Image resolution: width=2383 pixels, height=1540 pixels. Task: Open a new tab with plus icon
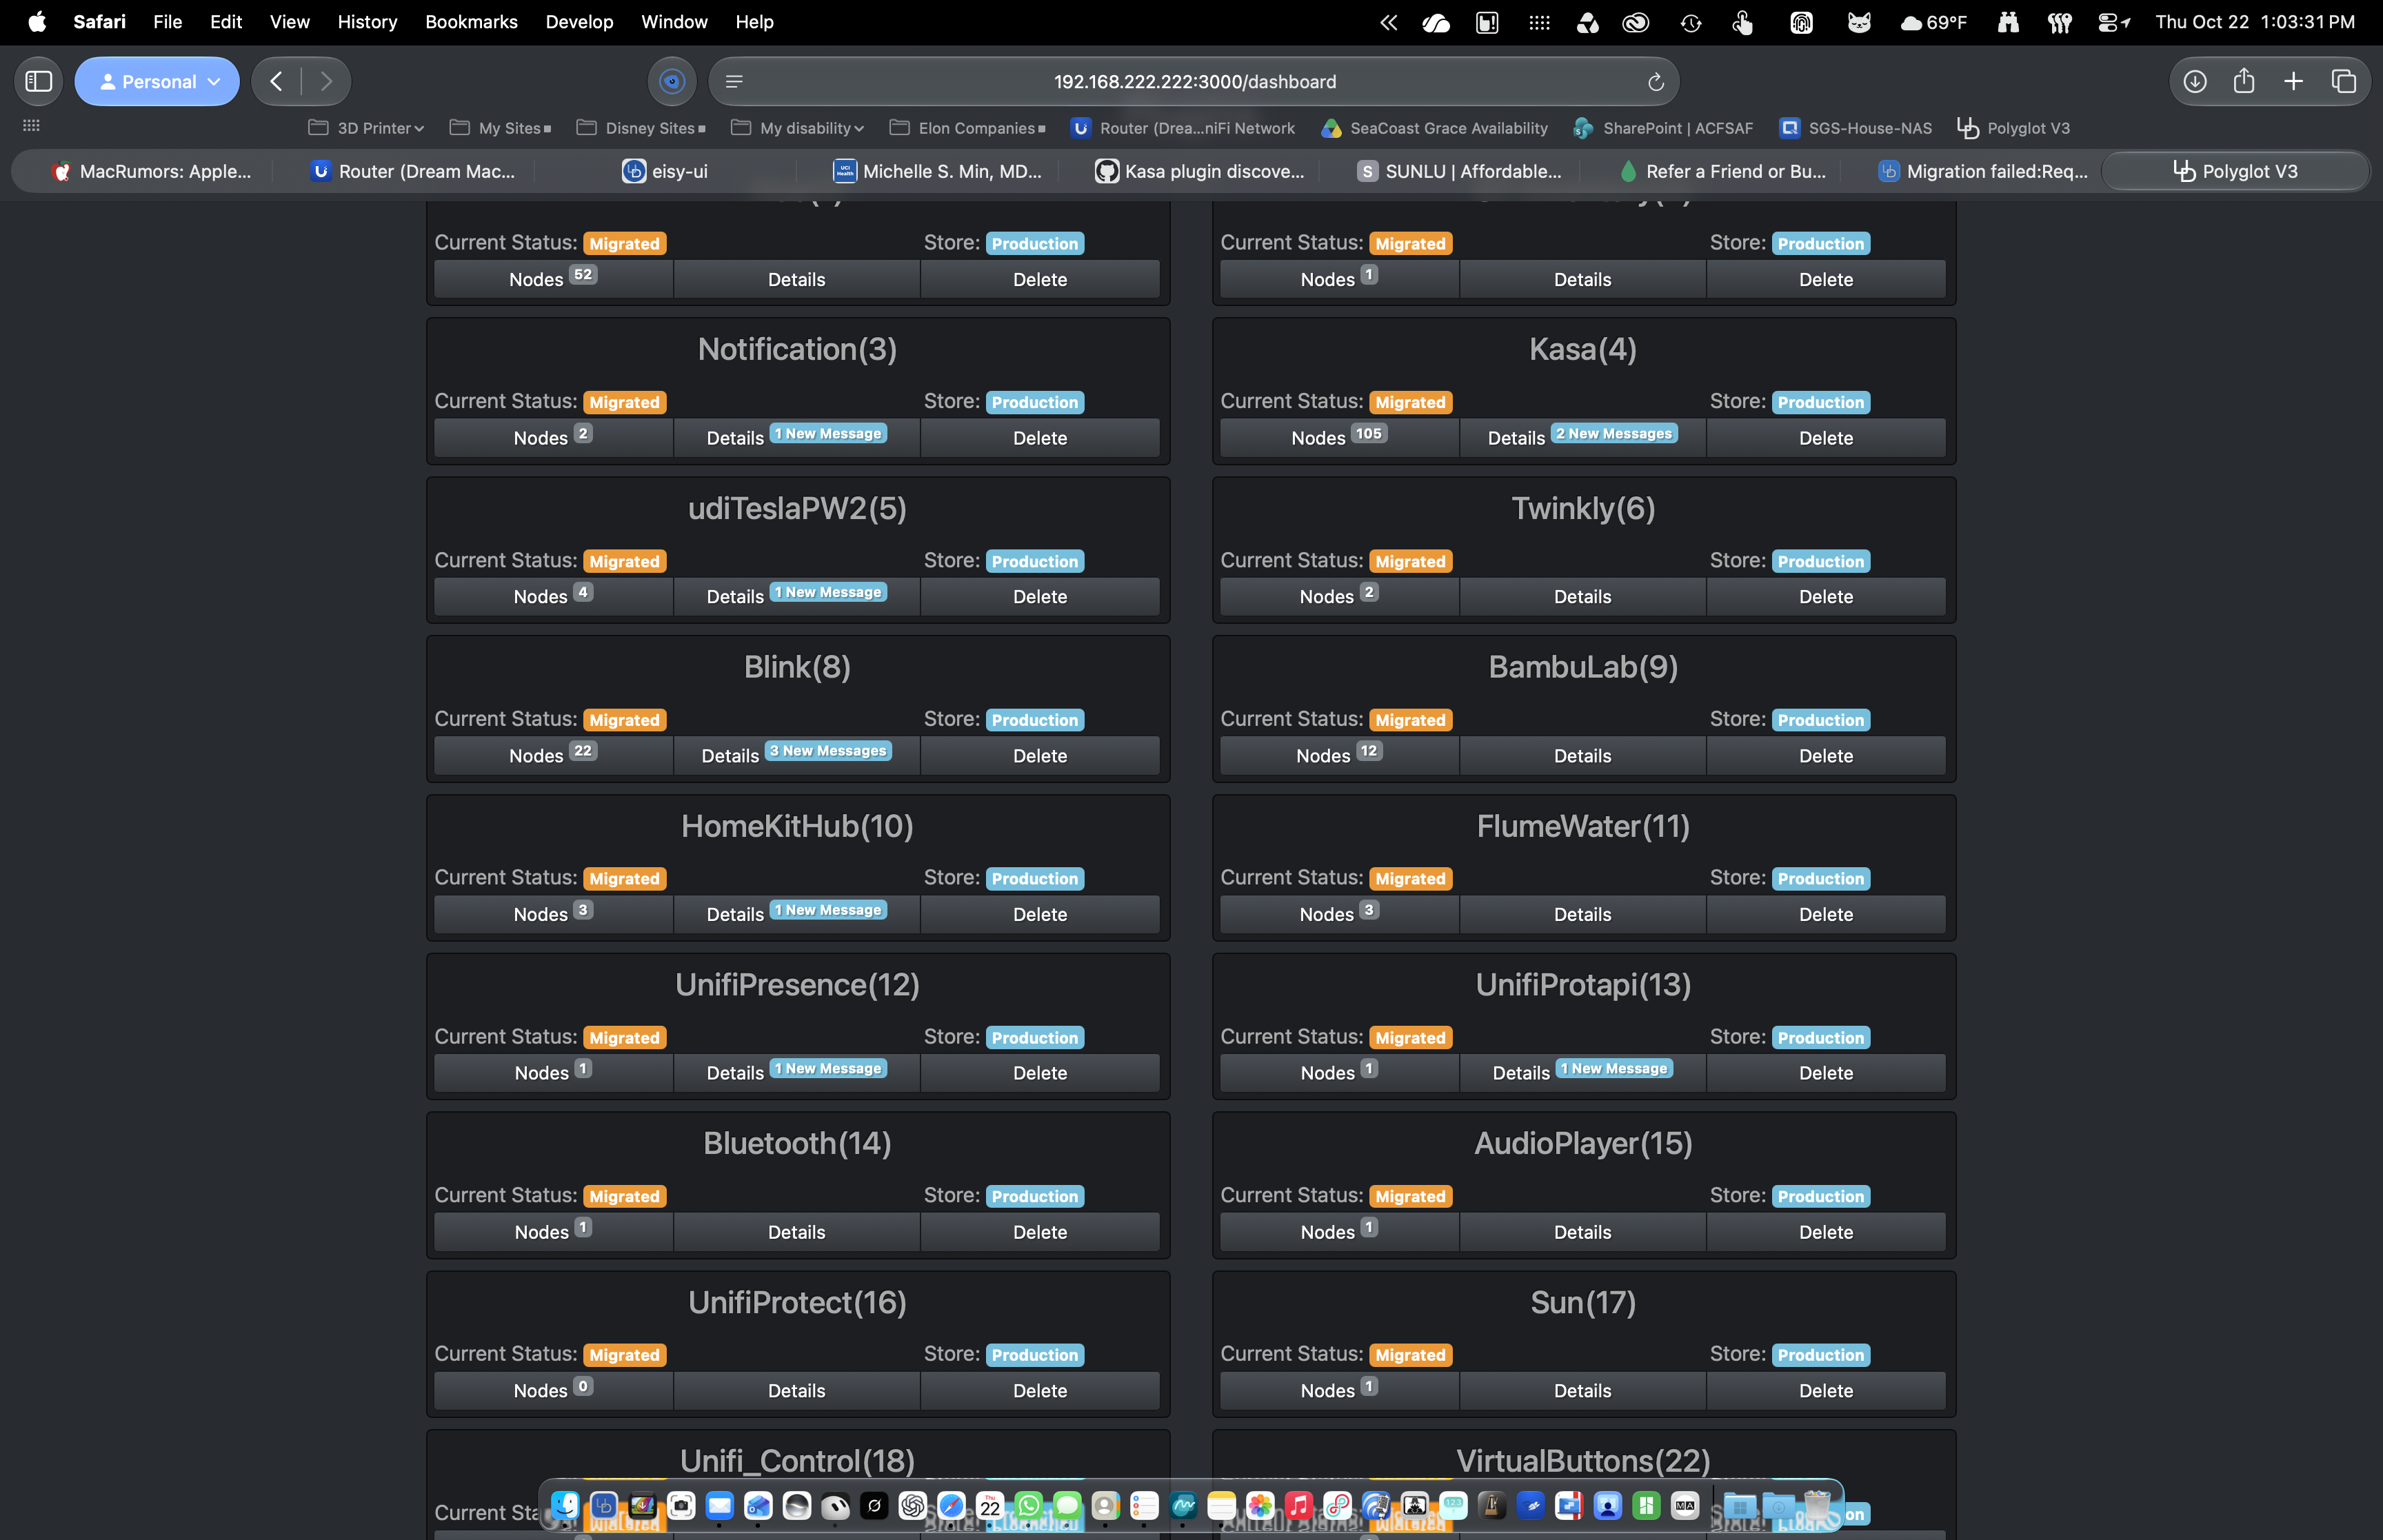pyautogui.click(x=2294, y=81)
